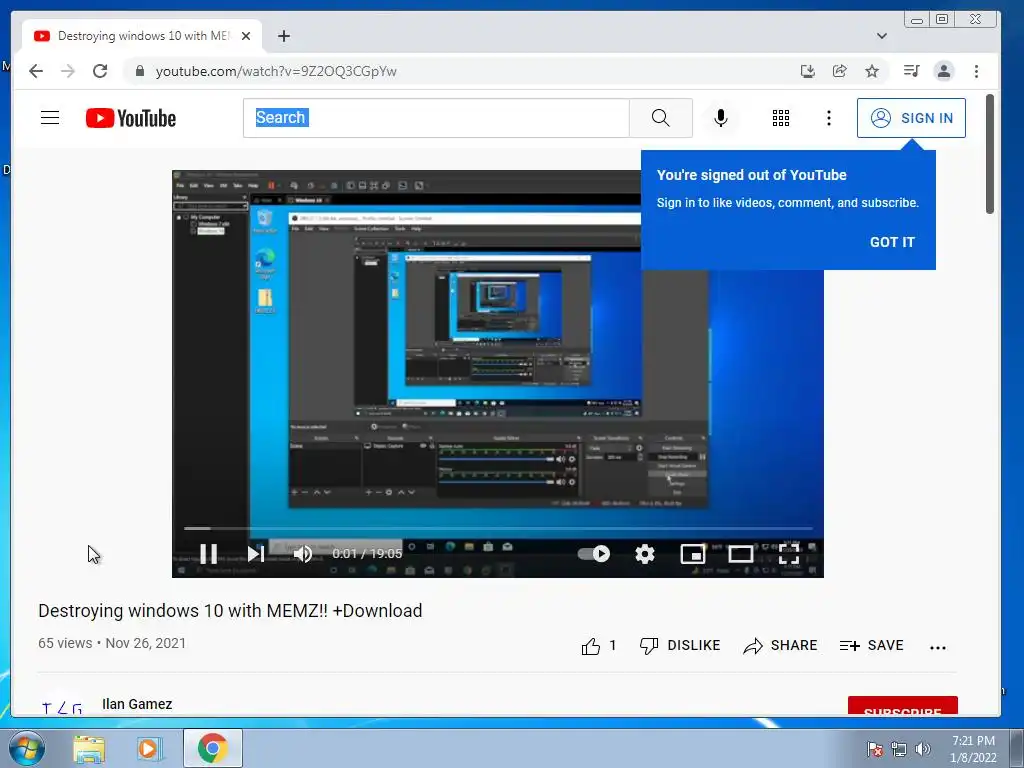1024x768 pixels.
Task: Open the volume speaker in tray
Action: 923,749
